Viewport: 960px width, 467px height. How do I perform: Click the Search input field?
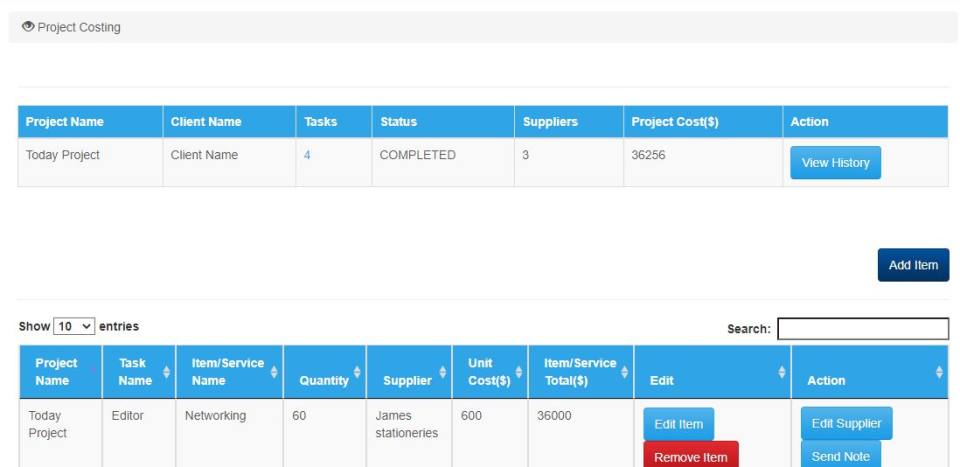point(862,329)
